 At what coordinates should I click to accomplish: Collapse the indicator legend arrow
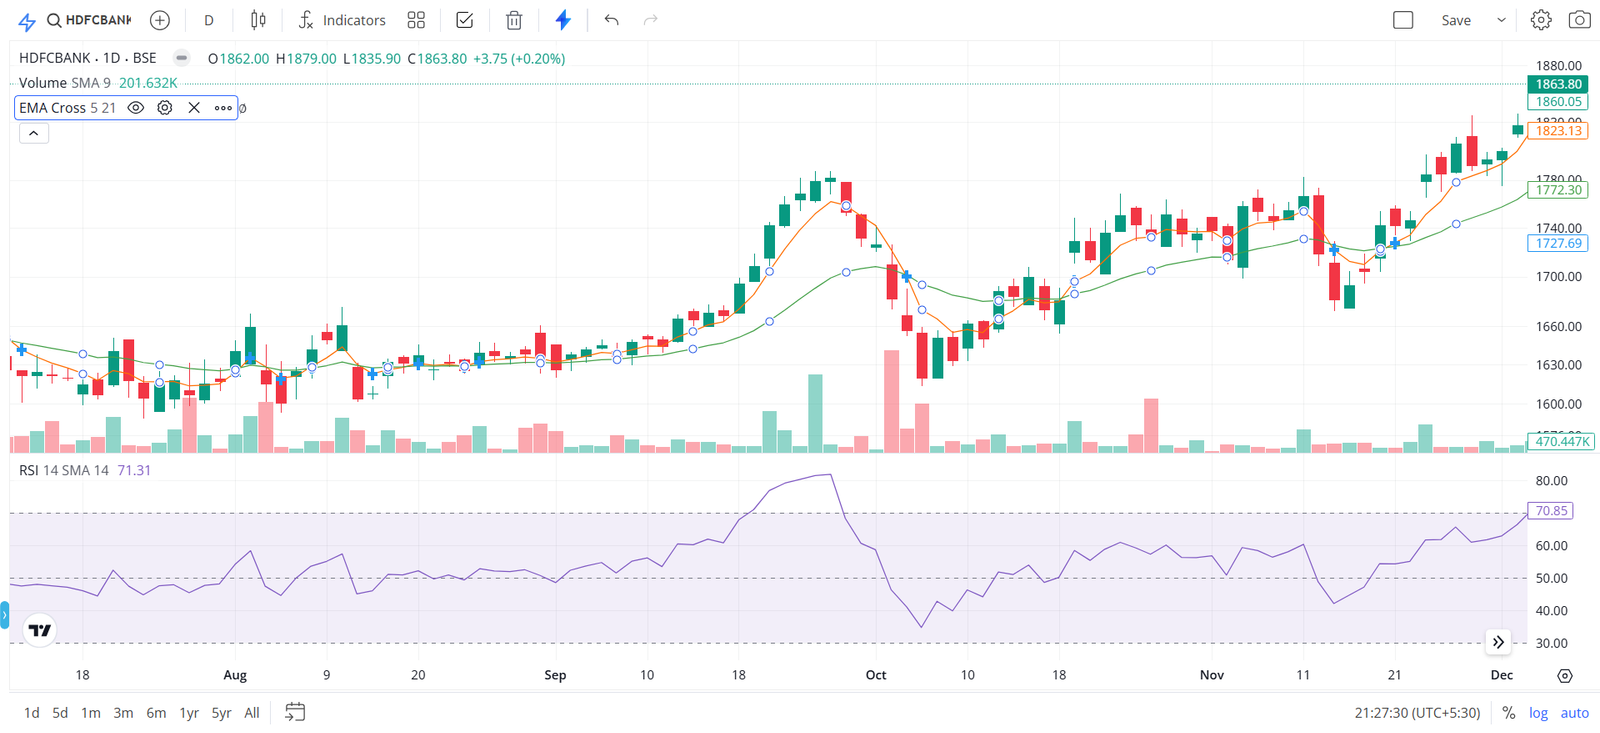tap(34, 133)
